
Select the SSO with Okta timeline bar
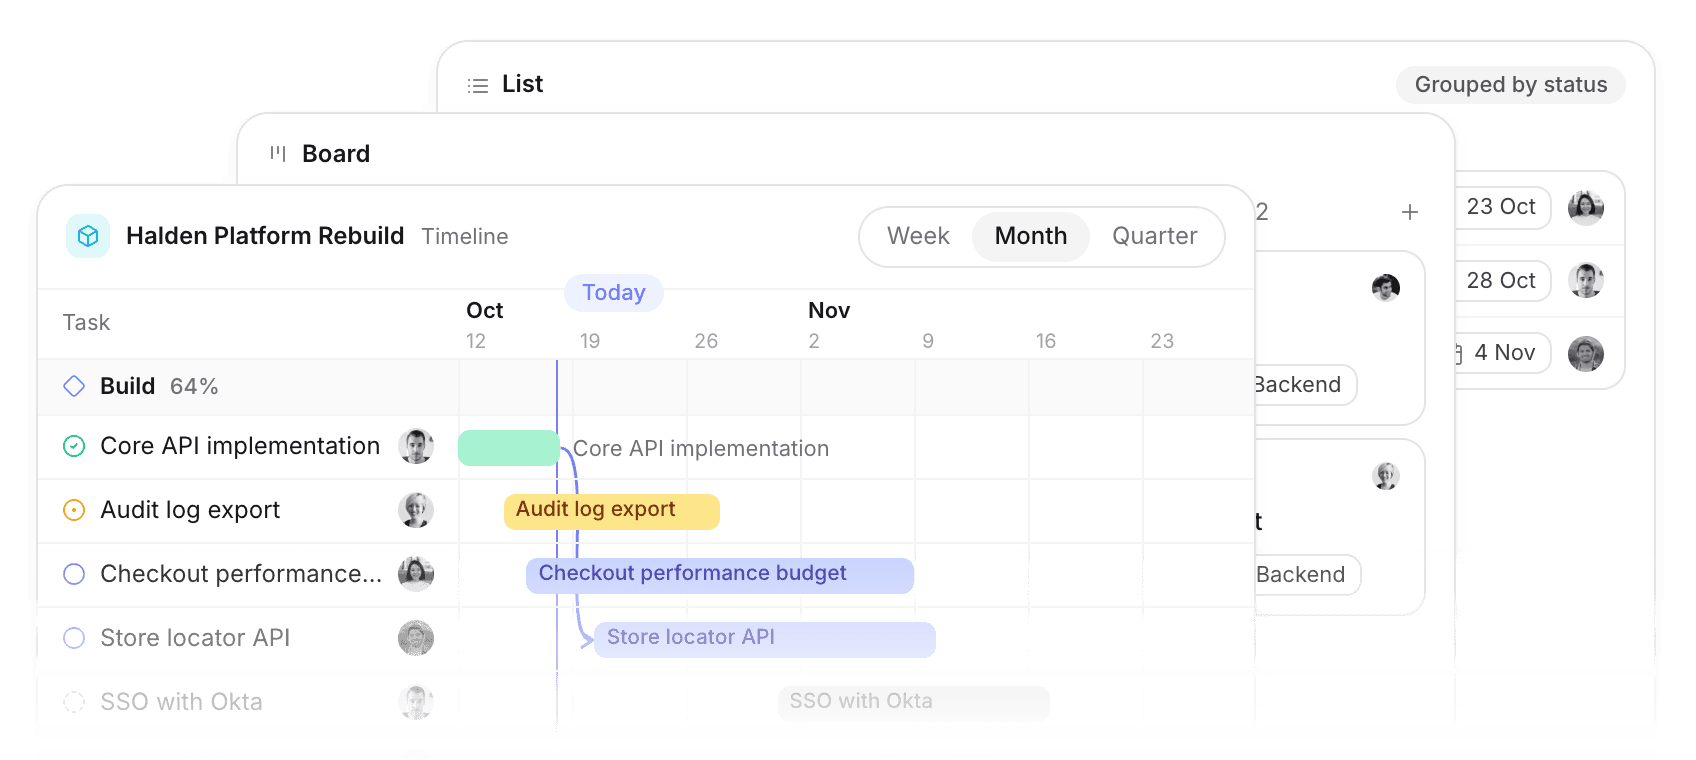[x=914, y=702]
